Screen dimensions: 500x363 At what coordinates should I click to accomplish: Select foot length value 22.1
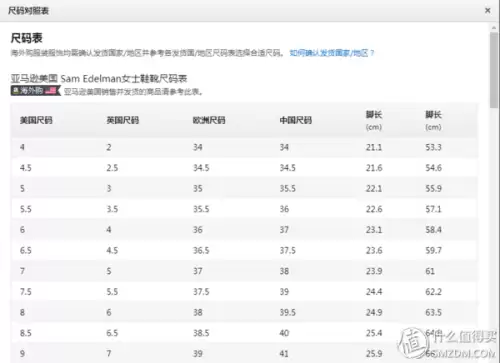pyautogui.click(x=374, y=188)
